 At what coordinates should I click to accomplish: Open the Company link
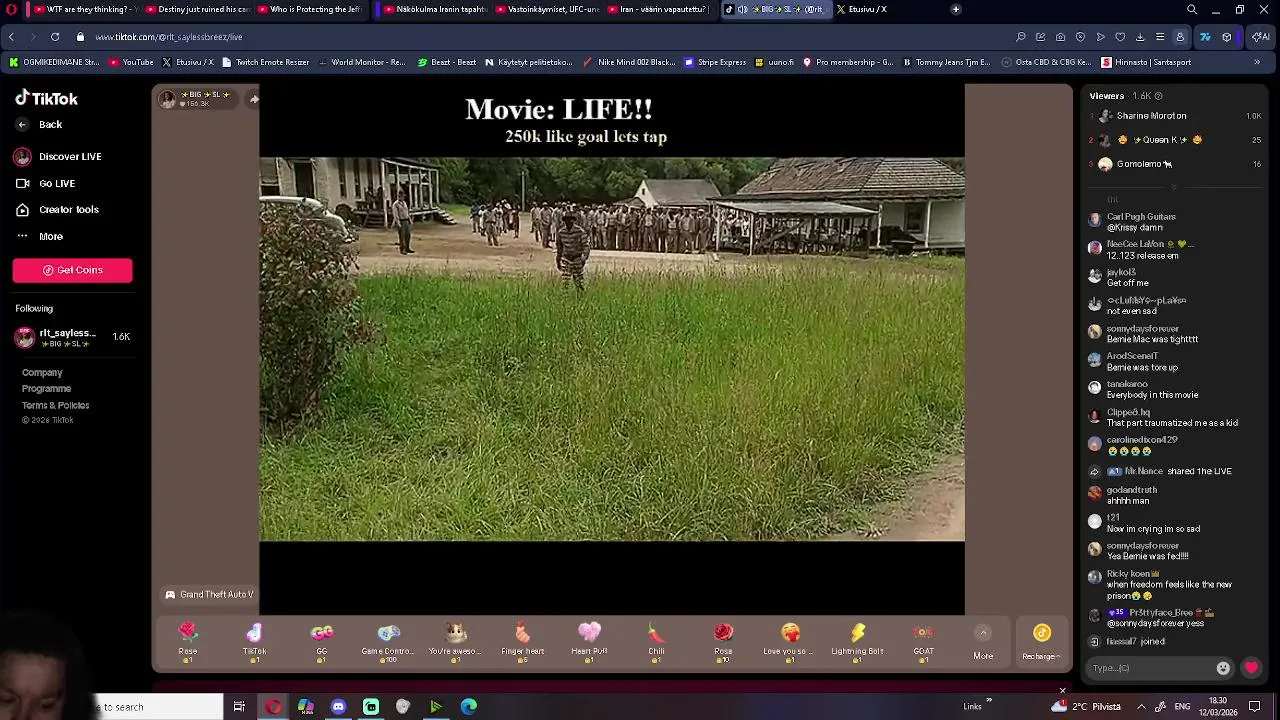42,373
